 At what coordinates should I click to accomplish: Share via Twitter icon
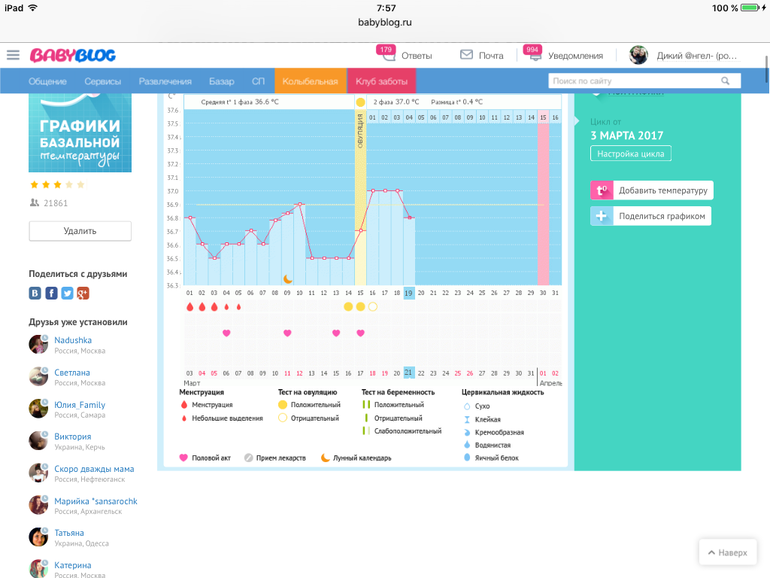tap(67, 293)
